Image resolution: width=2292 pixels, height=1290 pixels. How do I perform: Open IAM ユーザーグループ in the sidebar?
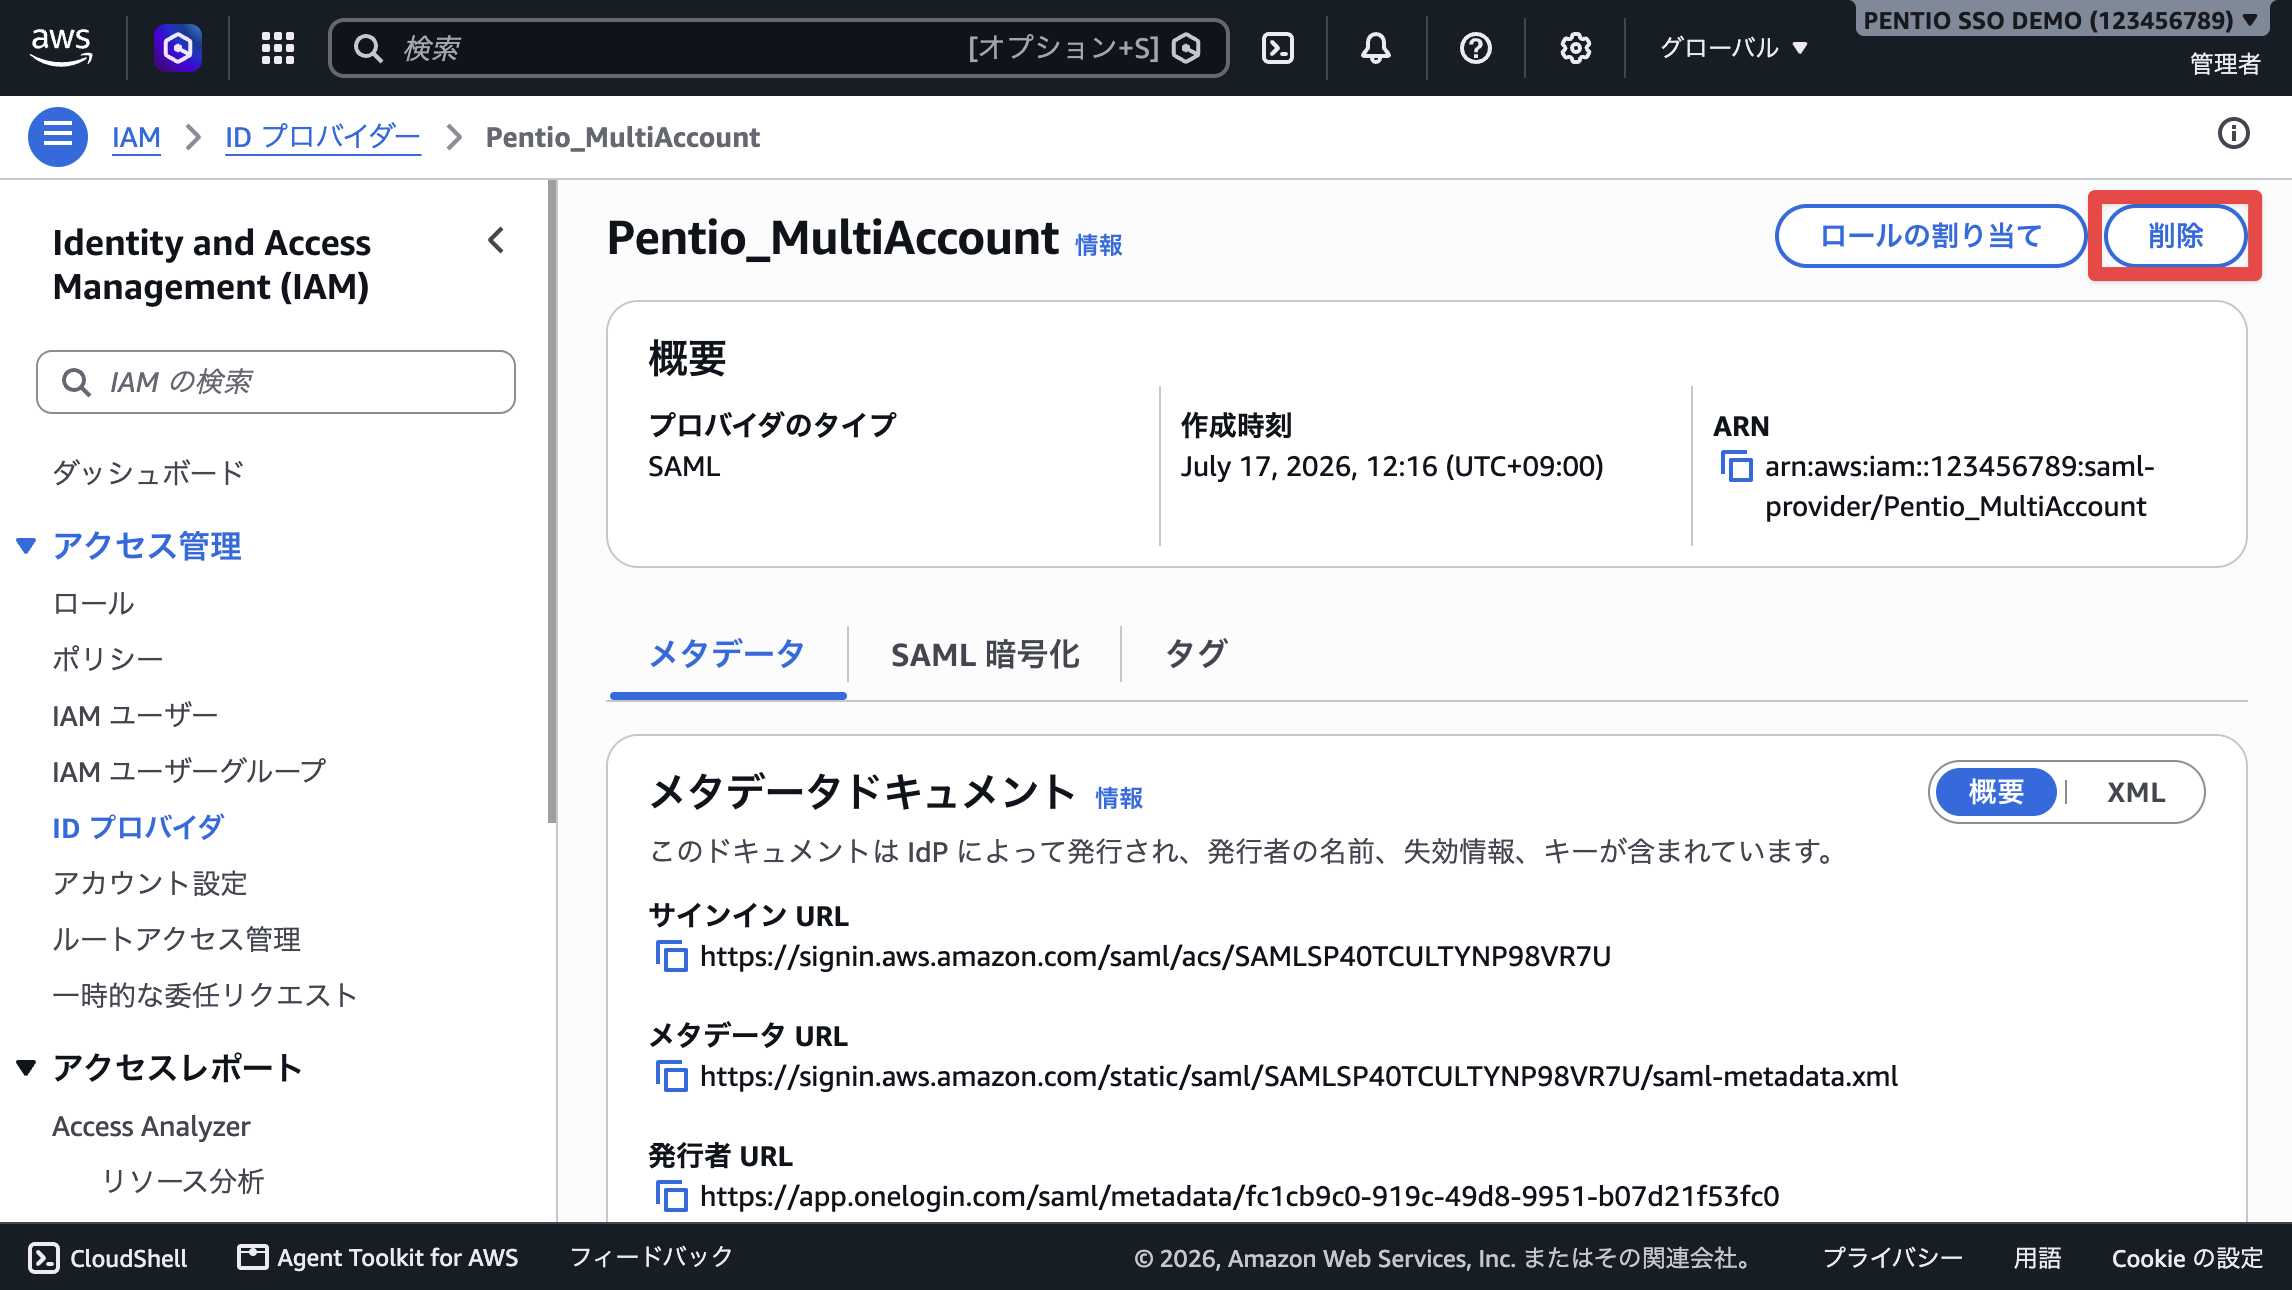click(x=189, y=771)
